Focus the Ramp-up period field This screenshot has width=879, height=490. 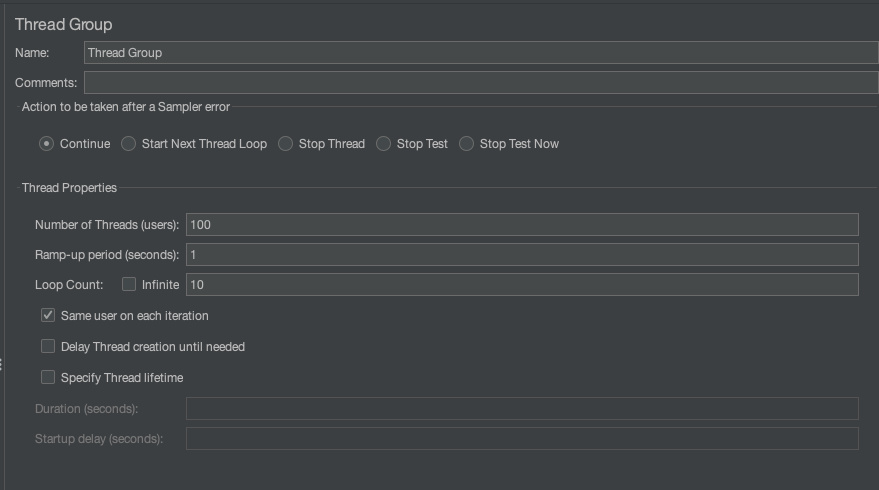click(522, 255)
